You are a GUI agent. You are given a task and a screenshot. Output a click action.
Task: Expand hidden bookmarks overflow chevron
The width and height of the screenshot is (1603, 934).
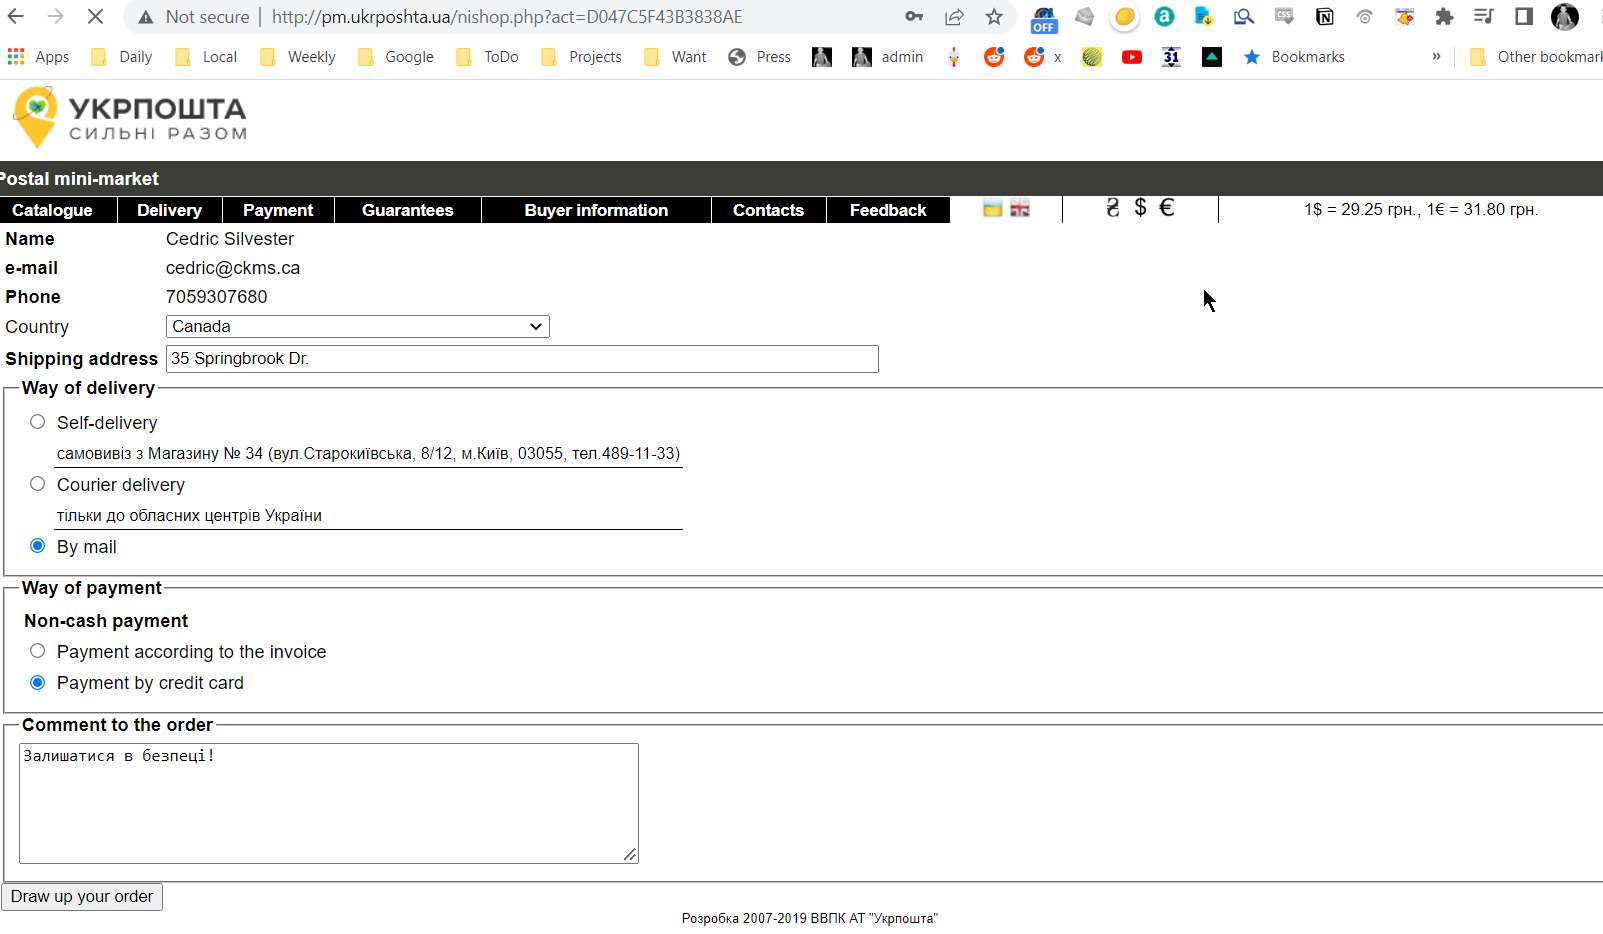point(1436,57)
